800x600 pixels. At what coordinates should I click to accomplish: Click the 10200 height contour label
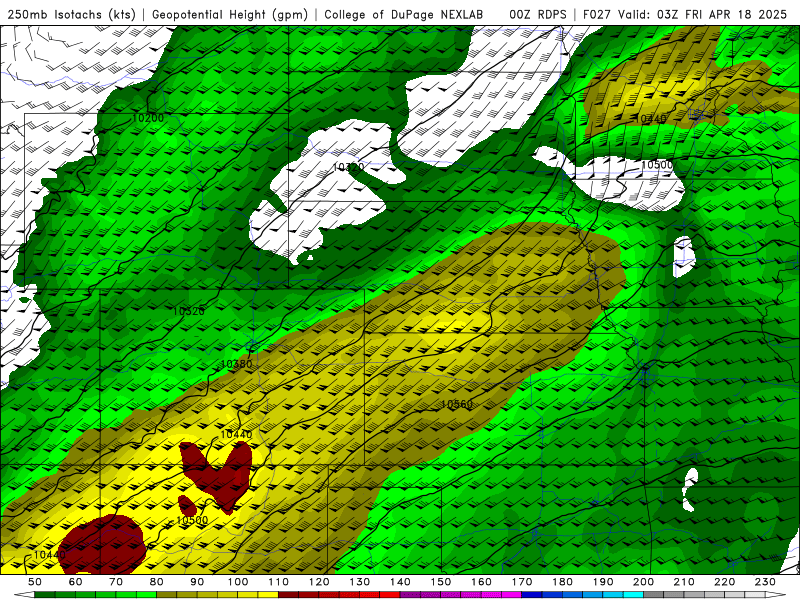coord(148,118)
